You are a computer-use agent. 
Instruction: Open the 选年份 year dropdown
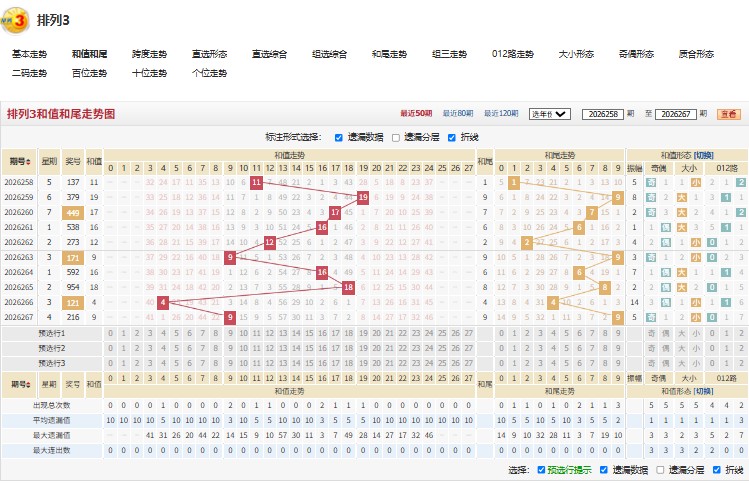549,114
